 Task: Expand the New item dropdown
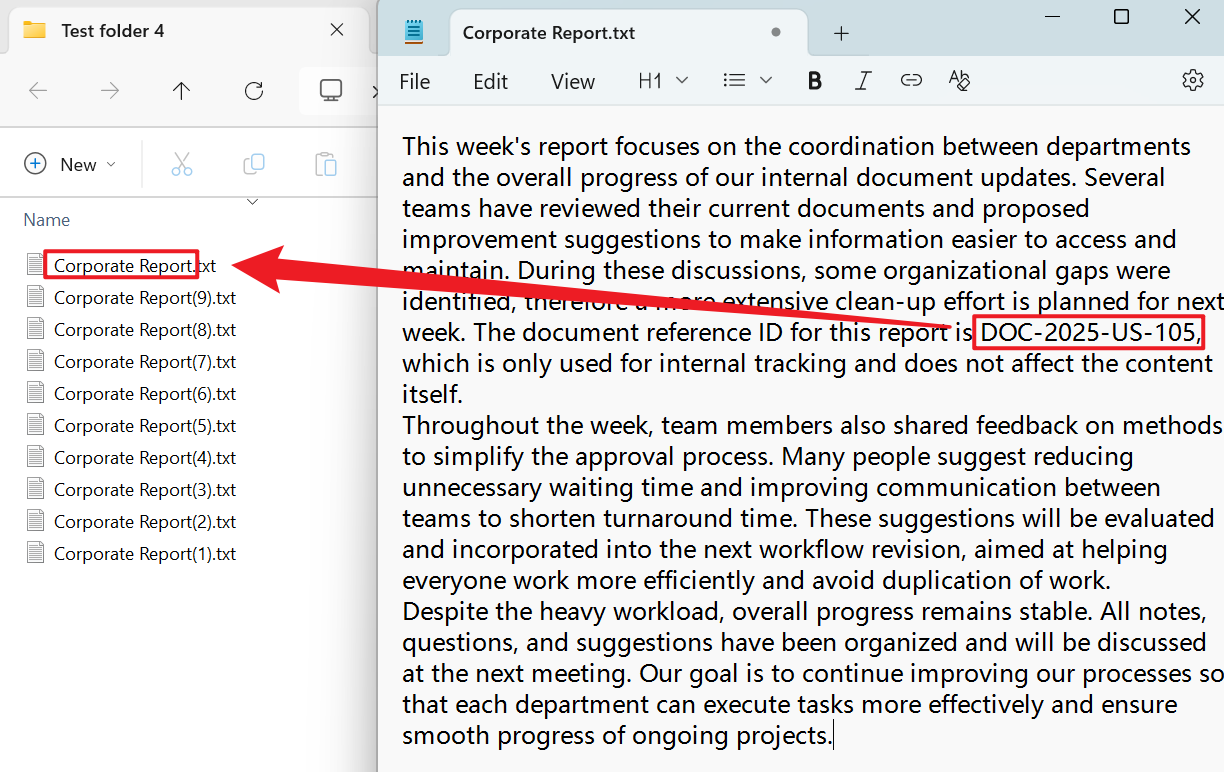[70, 164]
